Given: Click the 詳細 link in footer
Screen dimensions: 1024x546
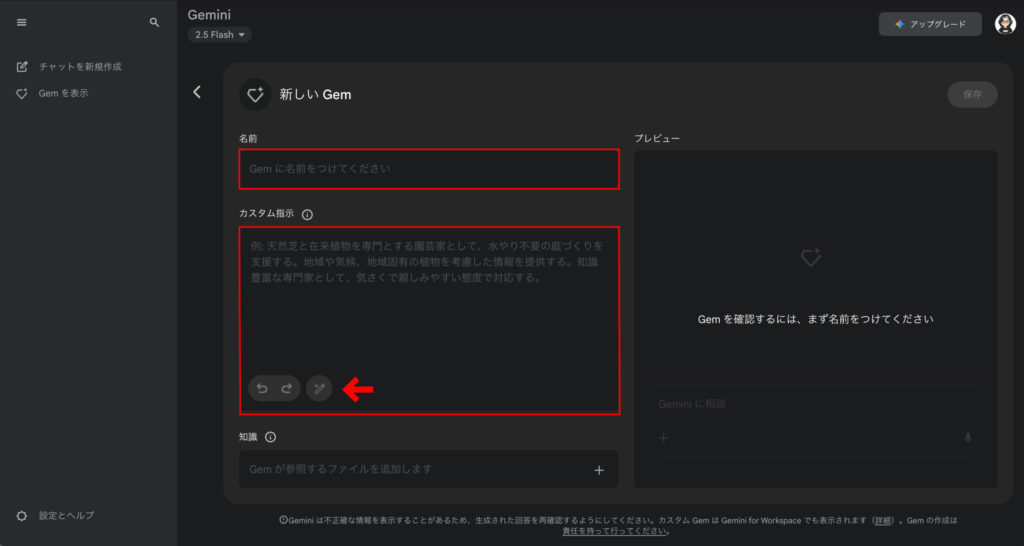Looking at the screenshot, I should [x=883, y=521].
